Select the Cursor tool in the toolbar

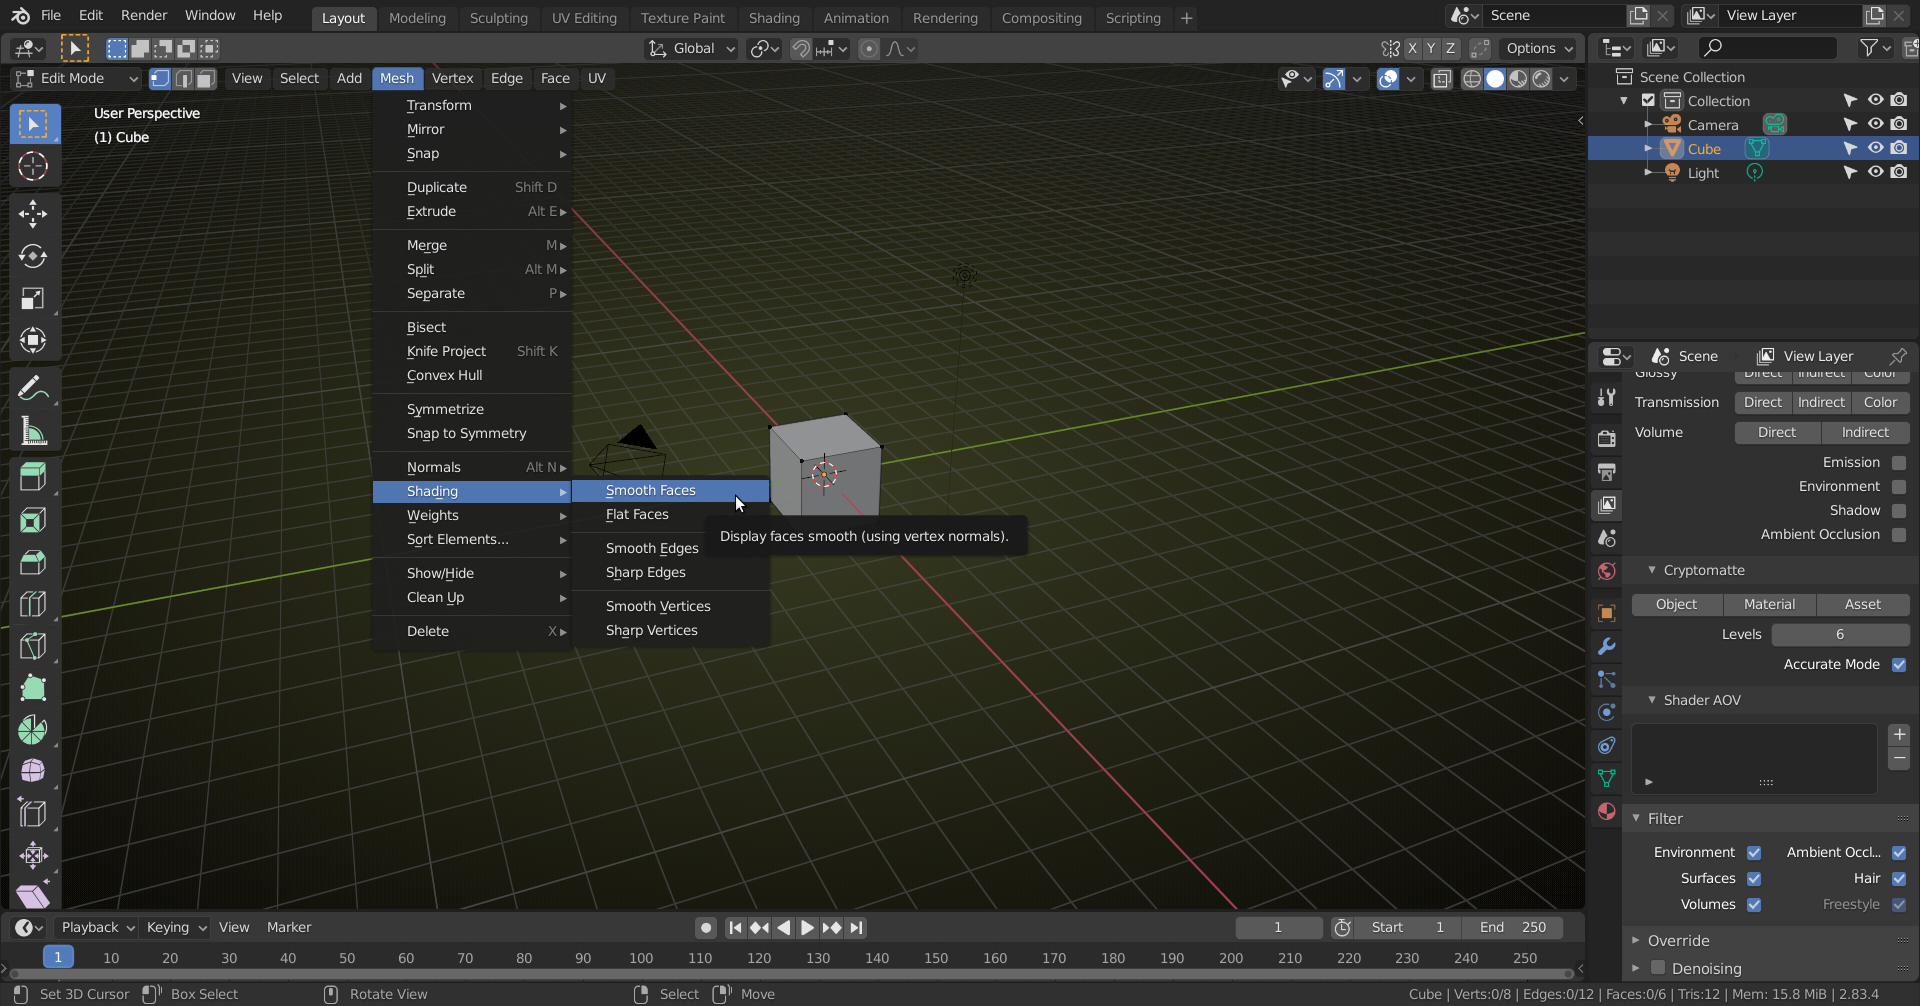point(33,166)
